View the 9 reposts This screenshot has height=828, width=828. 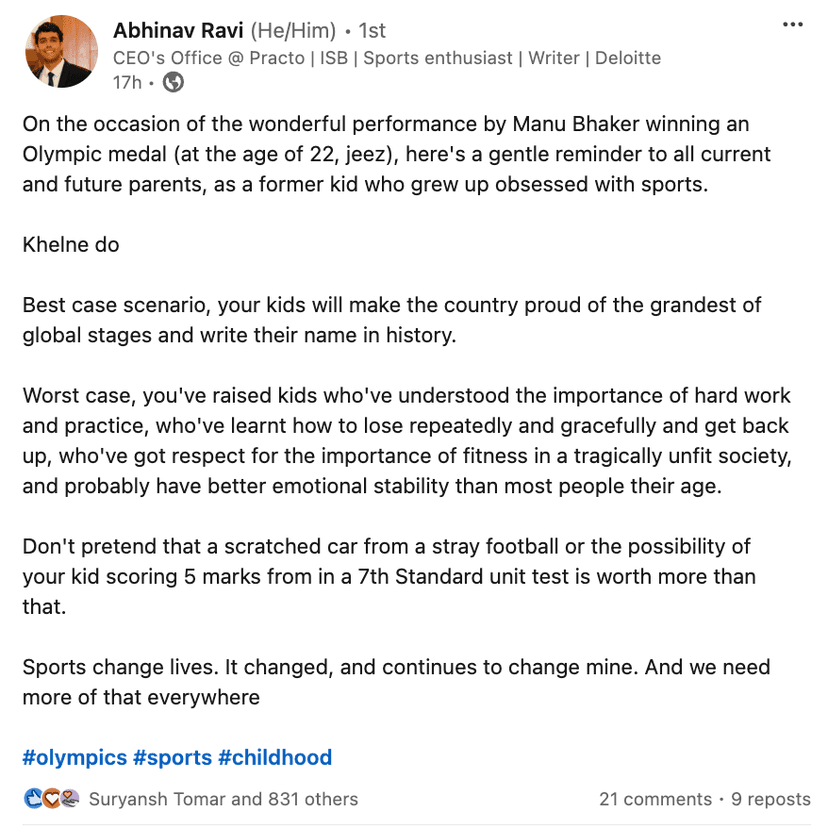(x=770, y=799)
